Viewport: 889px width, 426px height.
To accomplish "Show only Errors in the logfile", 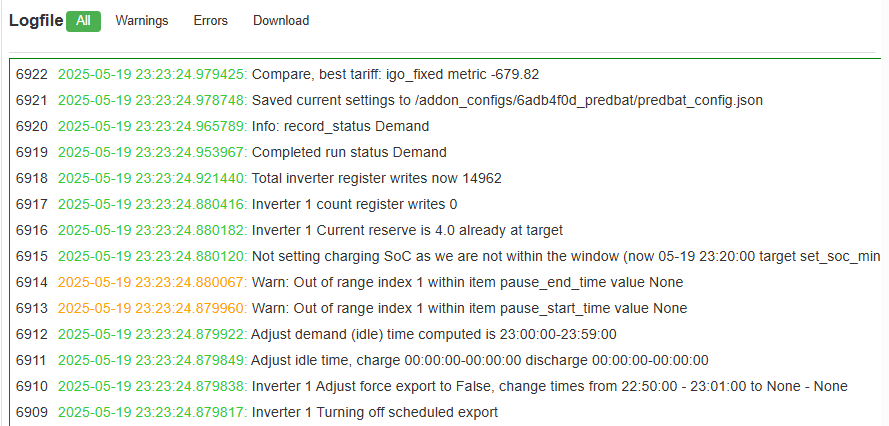I will click(x=211, y=21).
